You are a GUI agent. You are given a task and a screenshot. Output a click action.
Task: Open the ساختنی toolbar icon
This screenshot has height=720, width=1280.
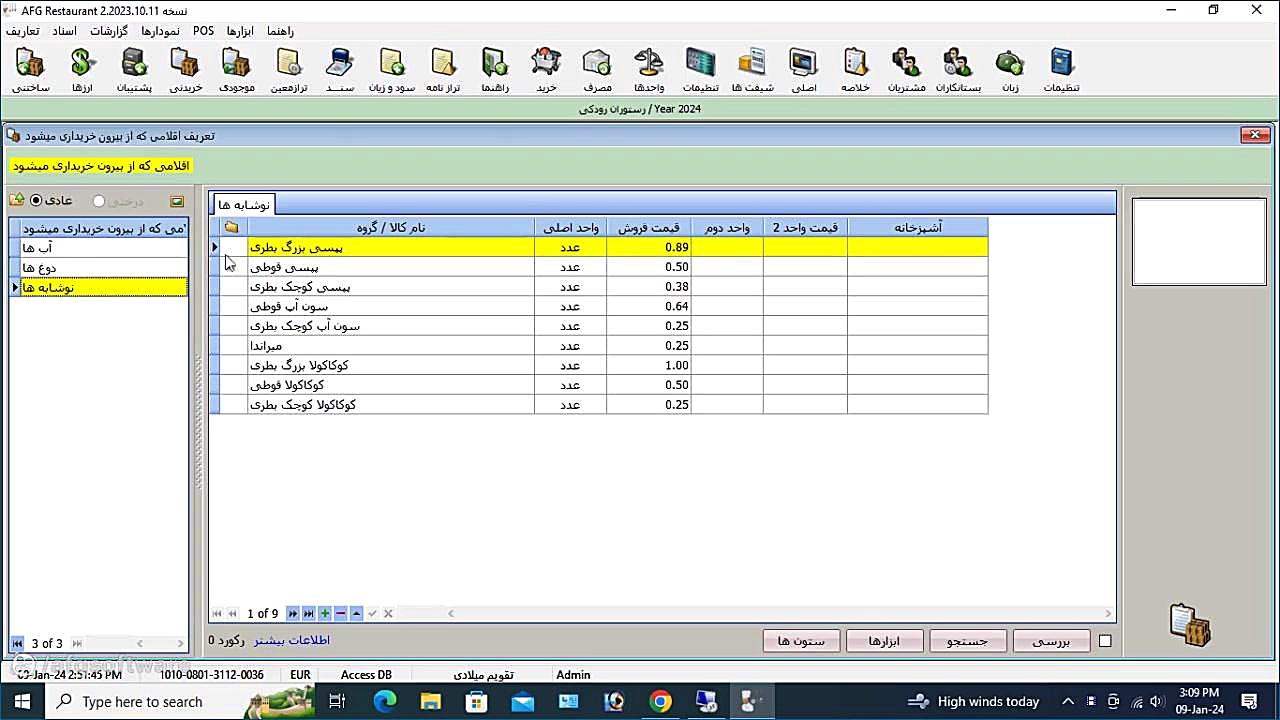point(31,70)
